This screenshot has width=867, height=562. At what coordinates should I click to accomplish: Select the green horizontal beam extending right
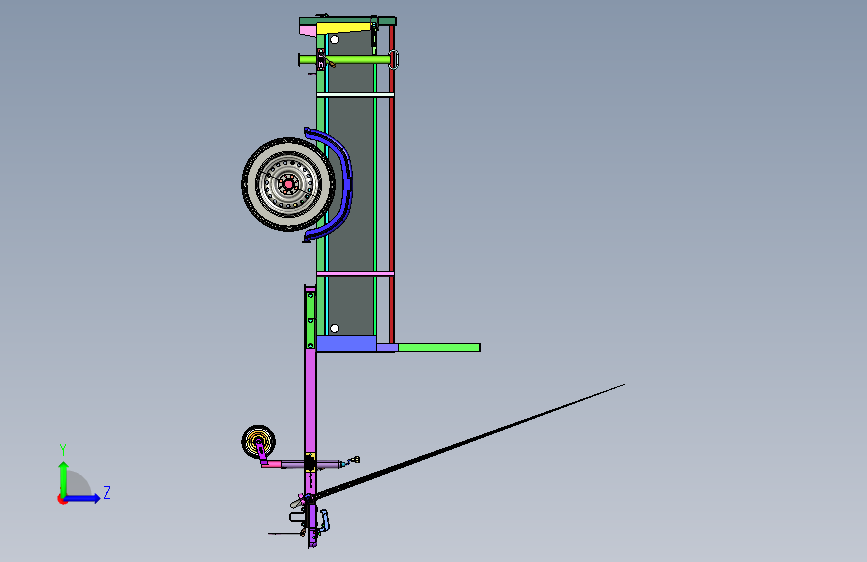point(439,347)
